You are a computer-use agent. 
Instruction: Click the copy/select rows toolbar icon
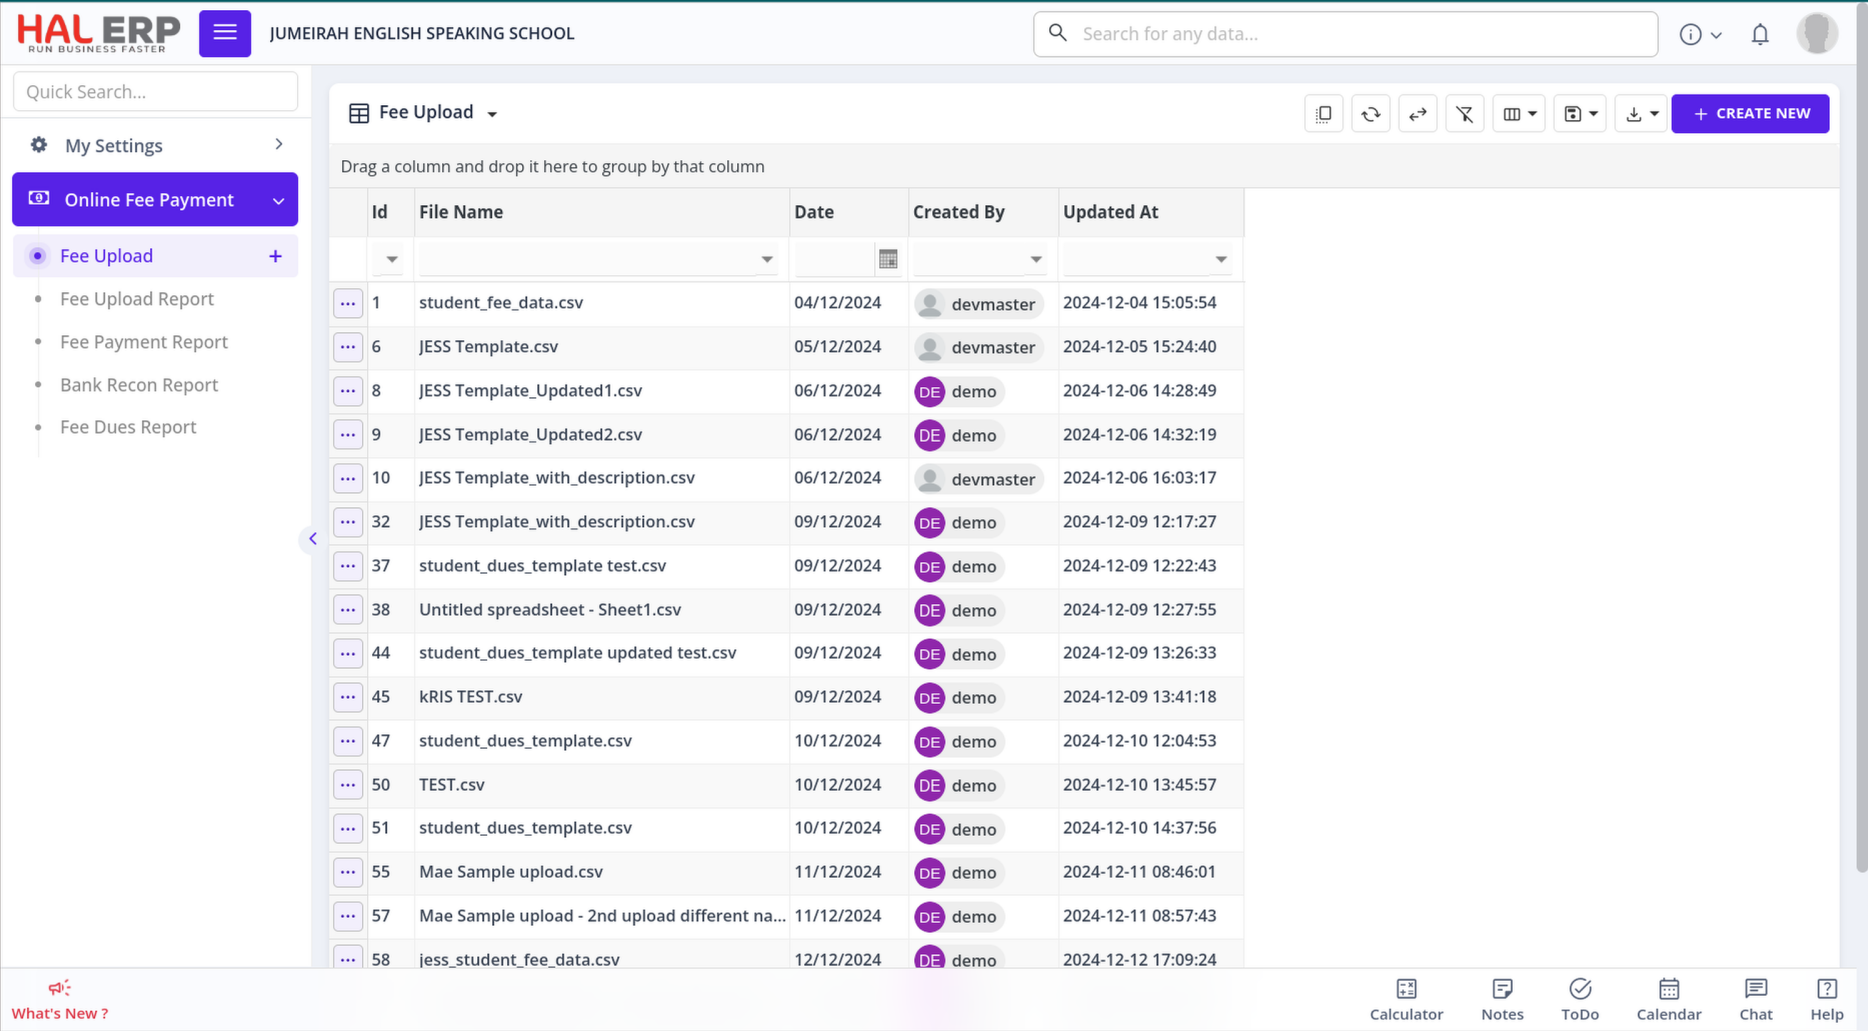pyautogui.click(x=1324, y=114)
